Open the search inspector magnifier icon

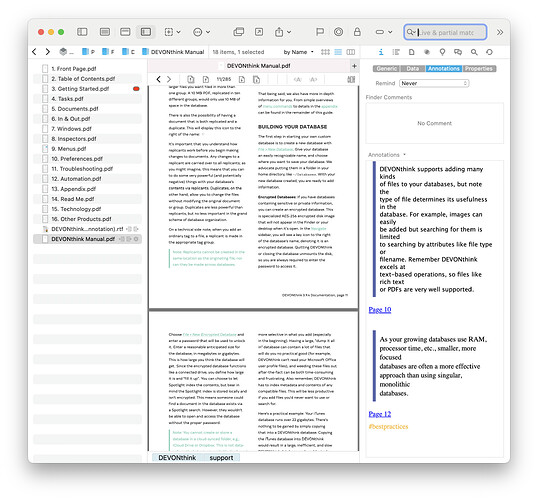474,52
